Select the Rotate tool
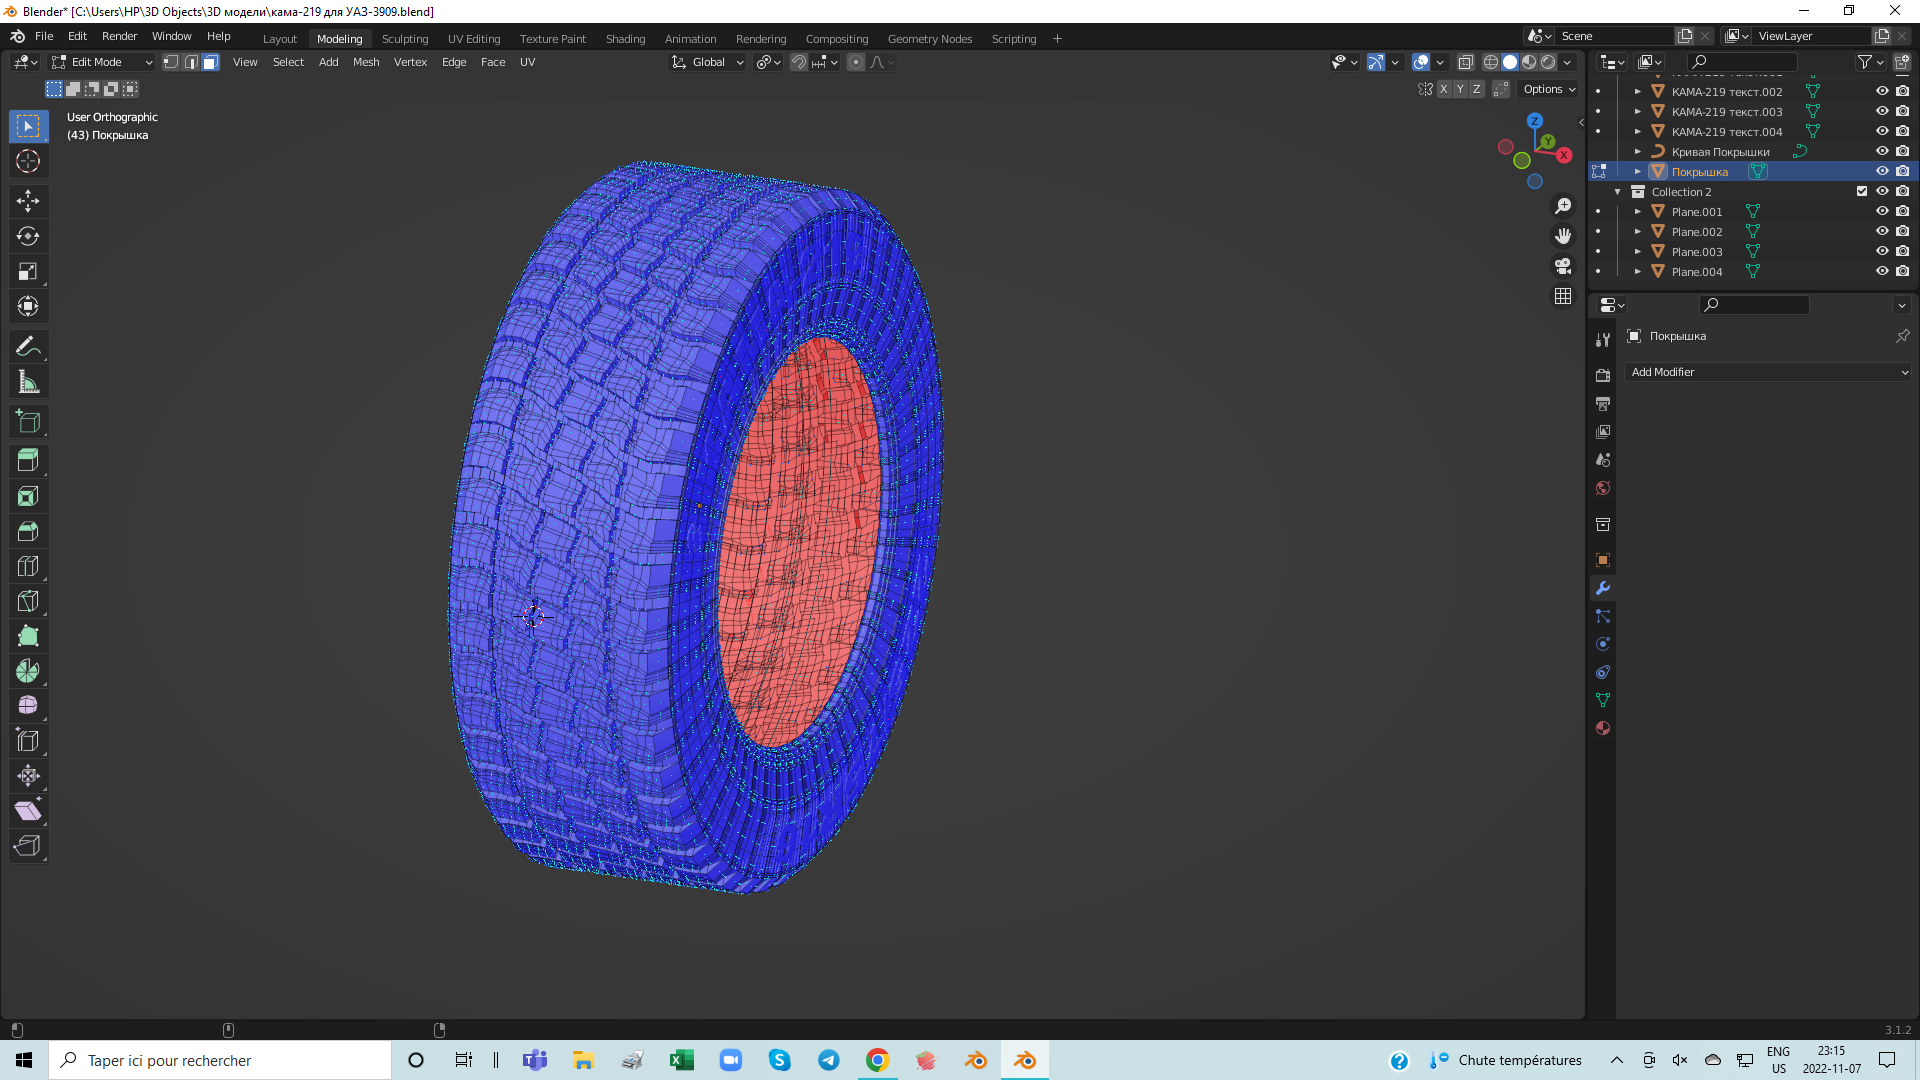This screenshot has width=1920, height=1080. [28, 236]
